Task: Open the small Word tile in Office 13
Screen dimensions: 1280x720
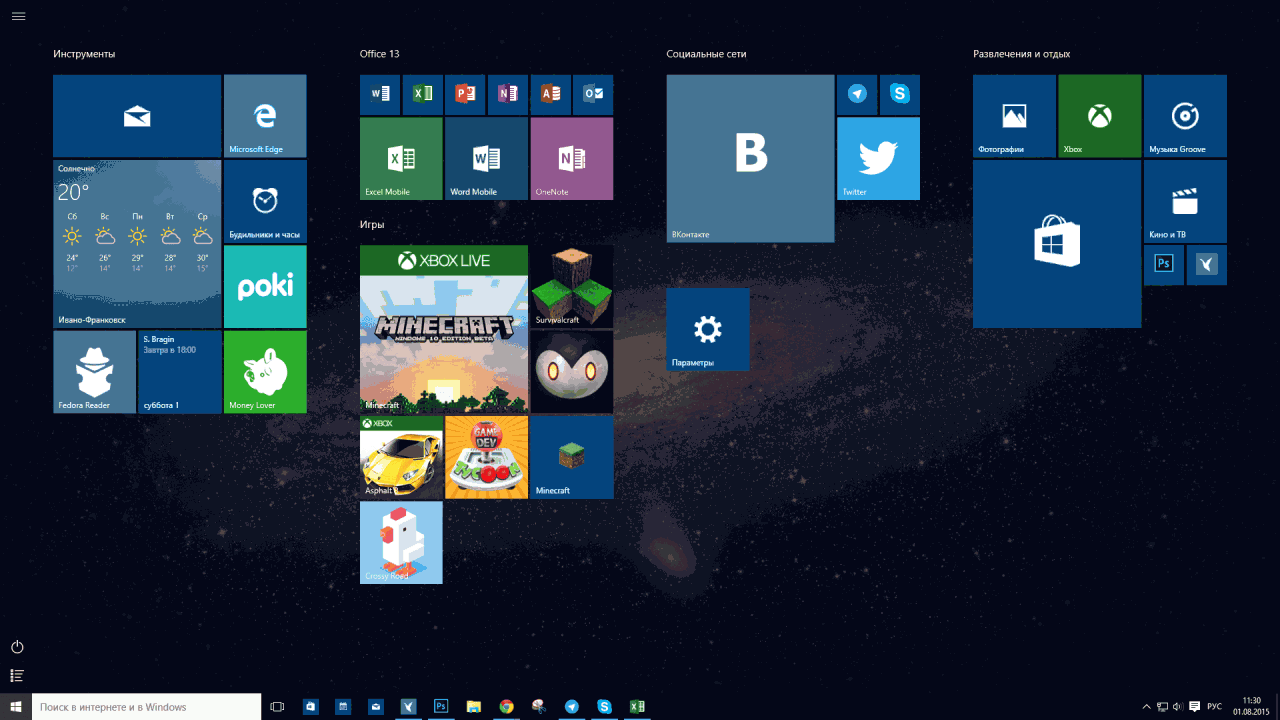Action: pyautogui.click(x=380, y=94)
